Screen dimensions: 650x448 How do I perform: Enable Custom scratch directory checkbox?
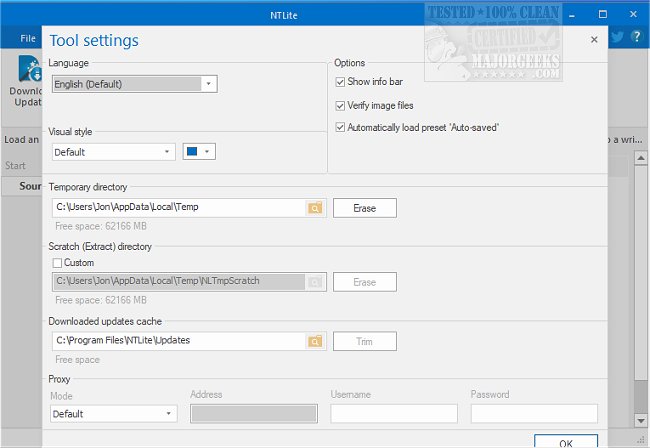point(58,263)
